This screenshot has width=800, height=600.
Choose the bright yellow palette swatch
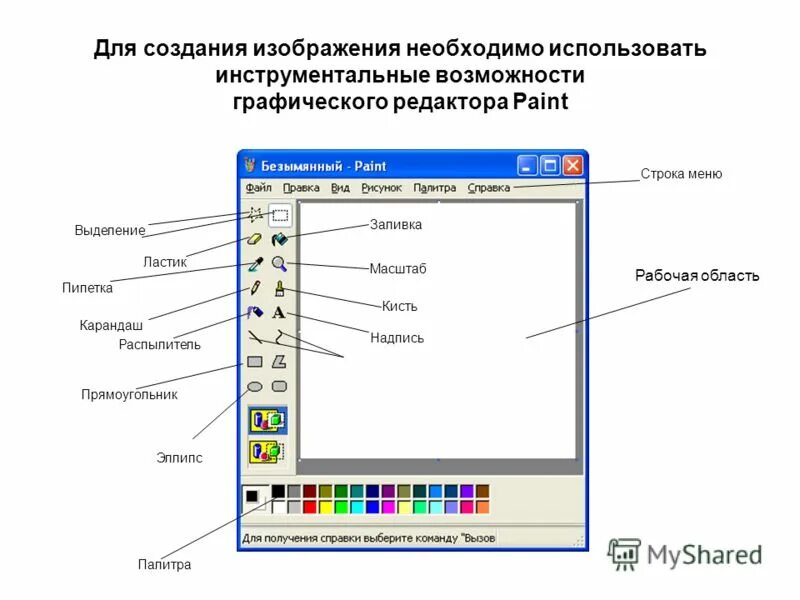(326, 507)
